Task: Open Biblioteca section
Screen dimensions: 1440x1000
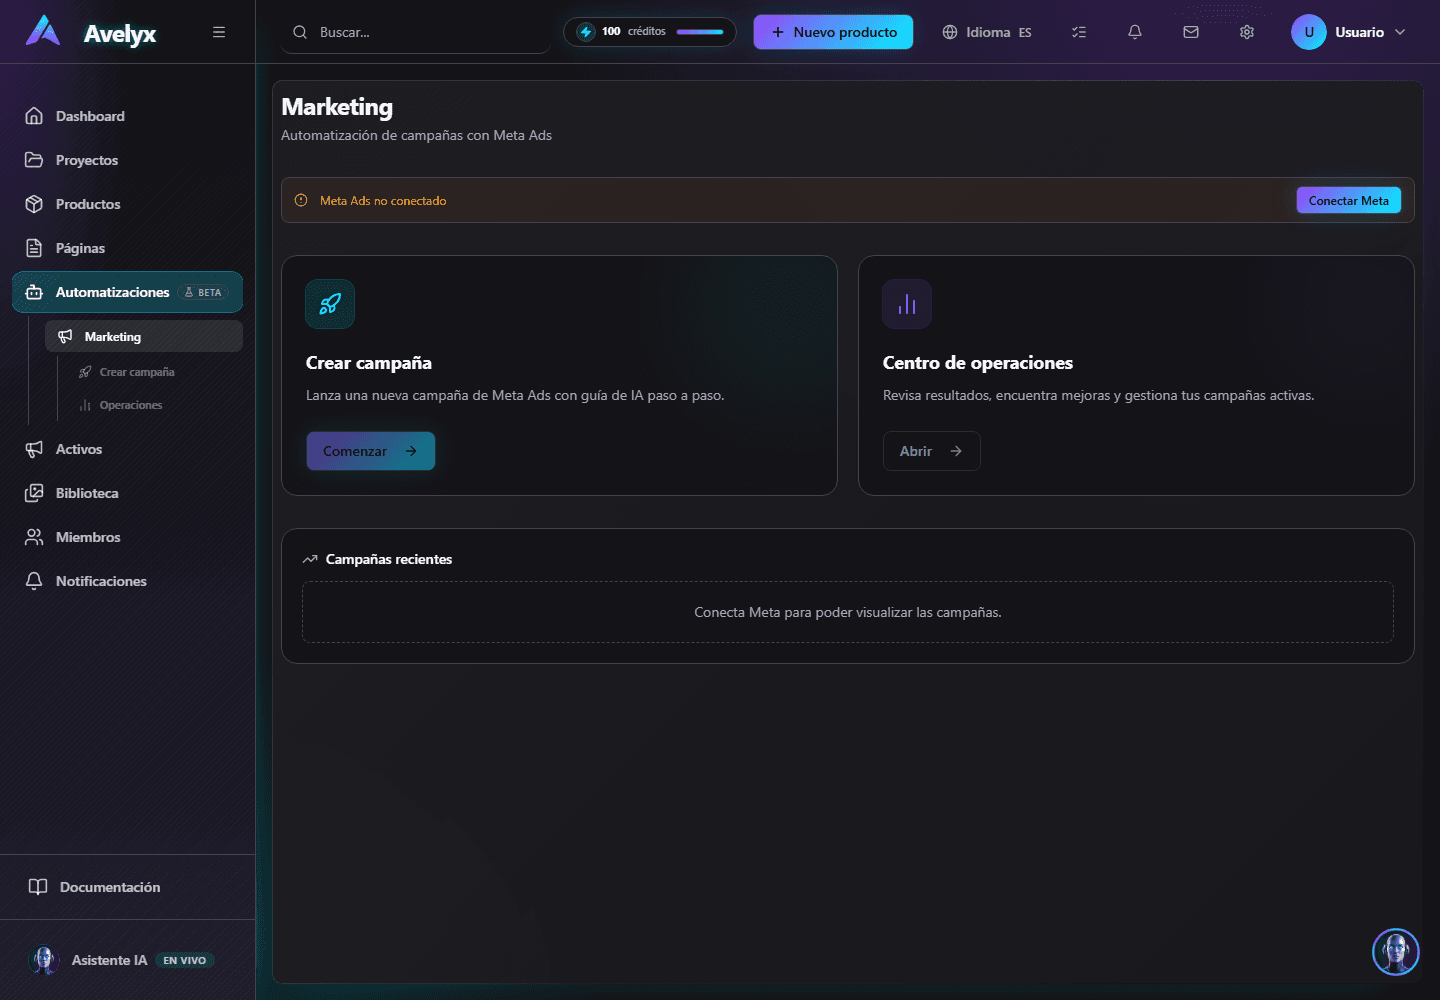Action: [x=127, y=493]
